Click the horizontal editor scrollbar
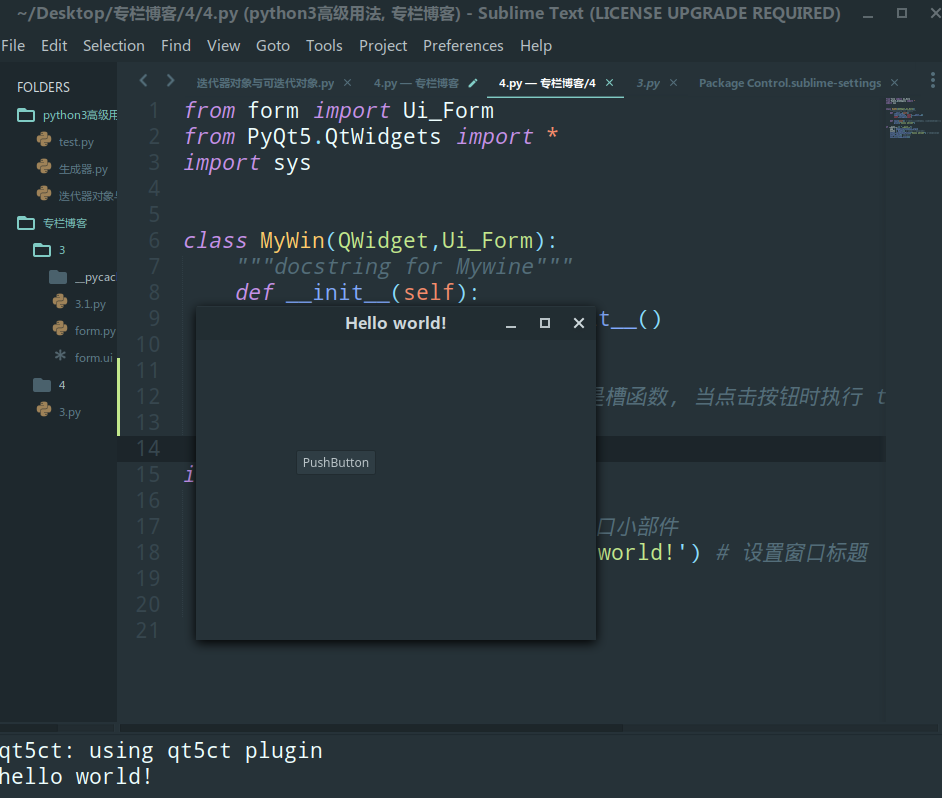The image size is (942, 798). point(371,728)
